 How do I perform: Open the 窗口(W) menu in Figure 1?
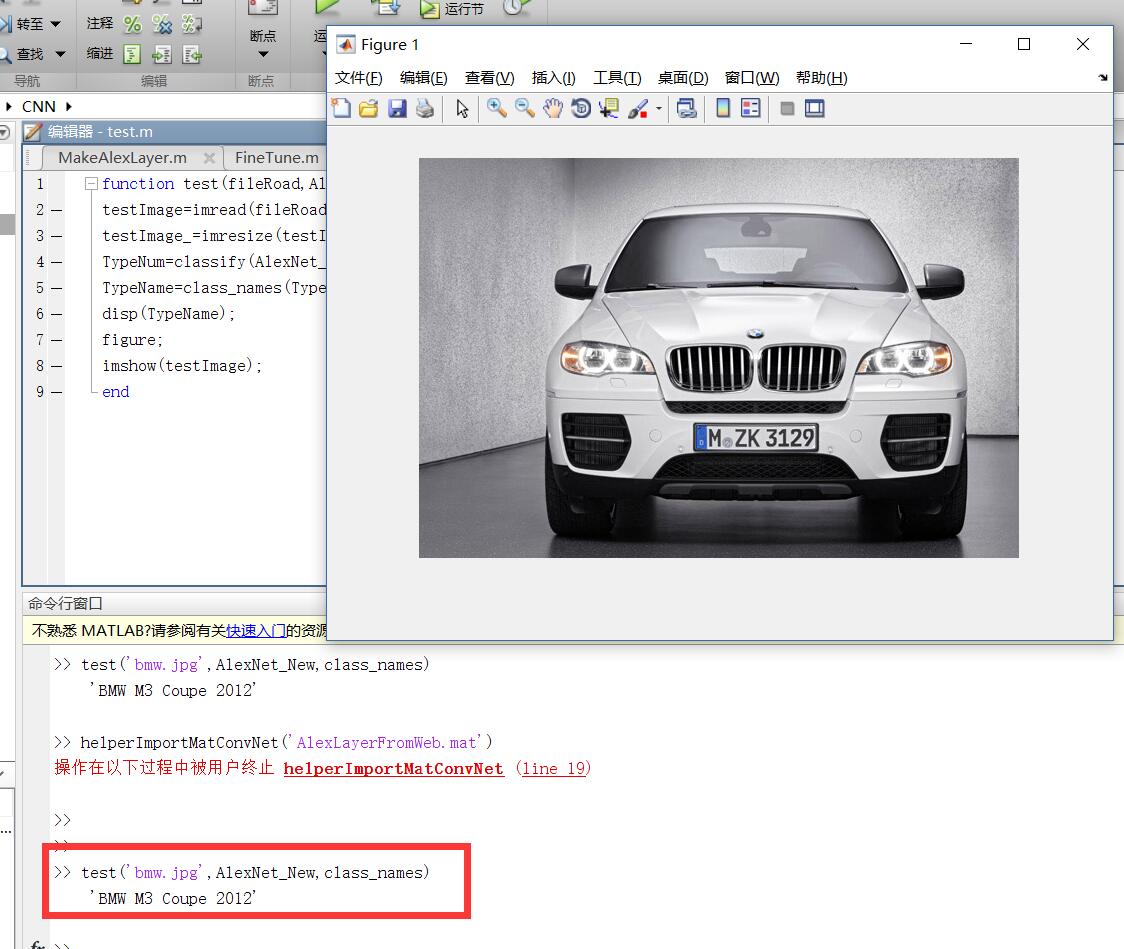[752, 77]
